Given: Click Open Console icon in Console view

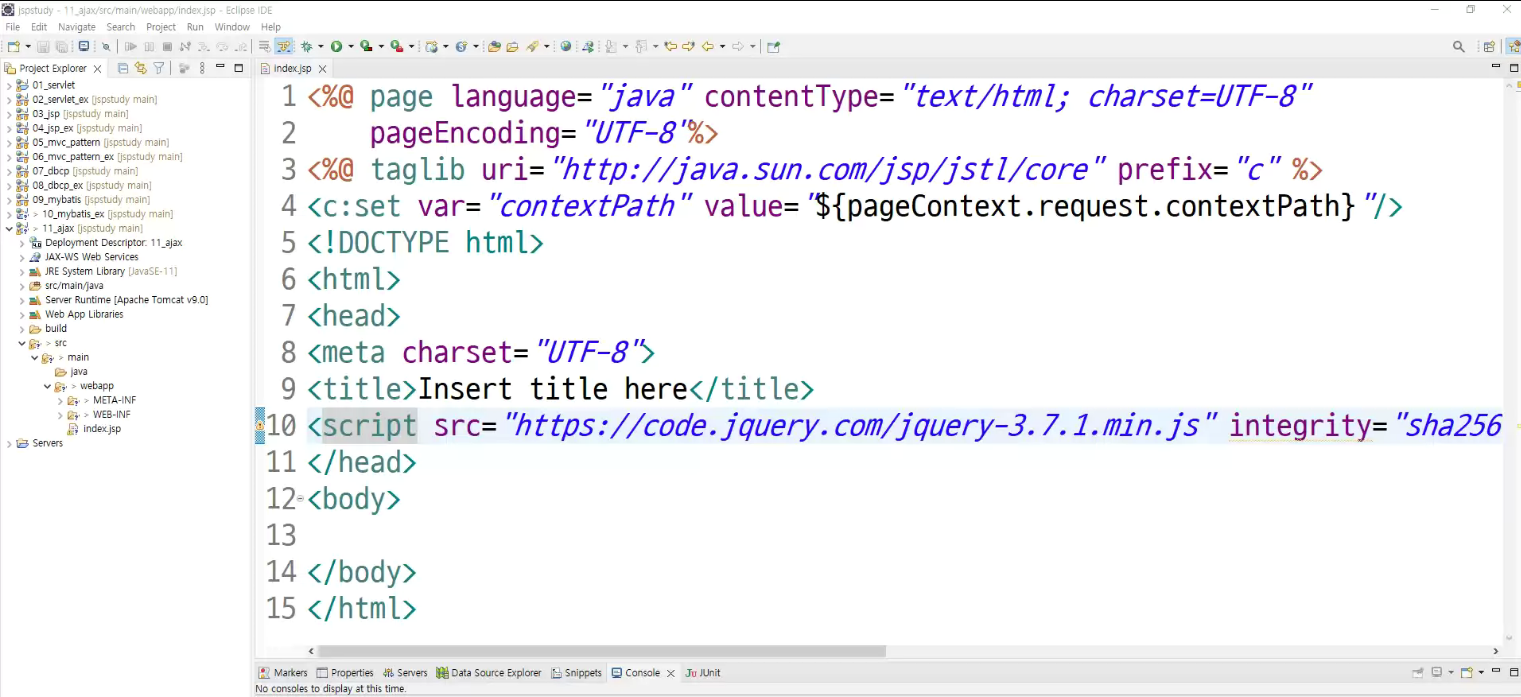Looking at the screenshot, I should 1466,672.
